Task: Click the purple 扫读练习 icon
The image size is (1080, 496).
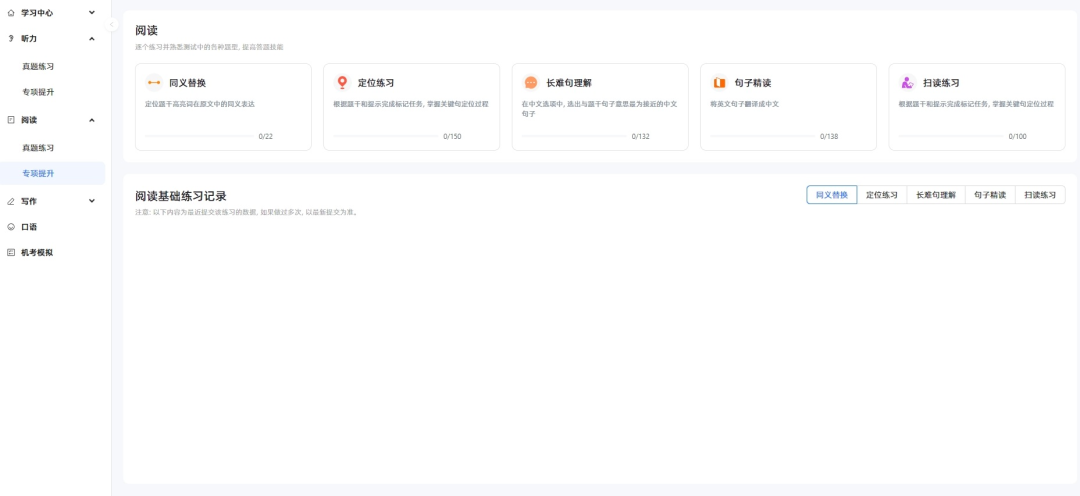Action: 907,83
